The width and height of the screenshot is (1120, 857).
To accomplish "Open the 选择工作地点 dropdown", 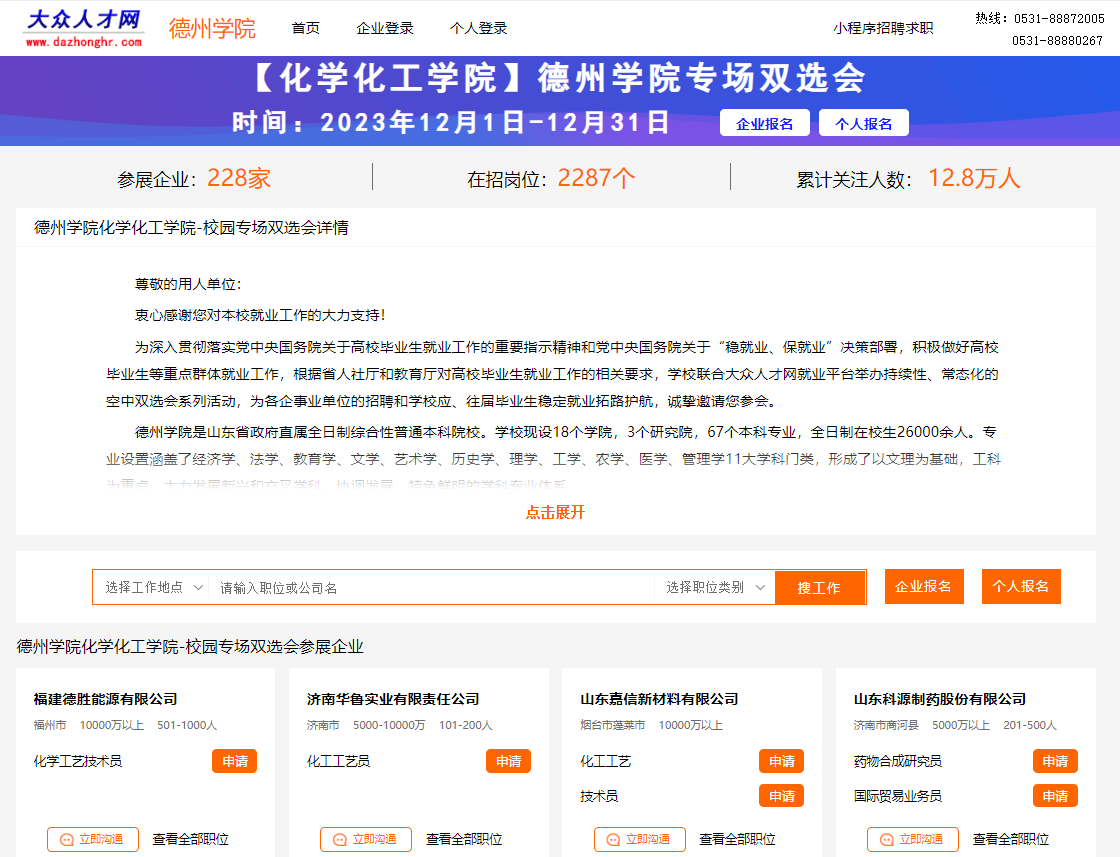I will click(x=154, y=587).
